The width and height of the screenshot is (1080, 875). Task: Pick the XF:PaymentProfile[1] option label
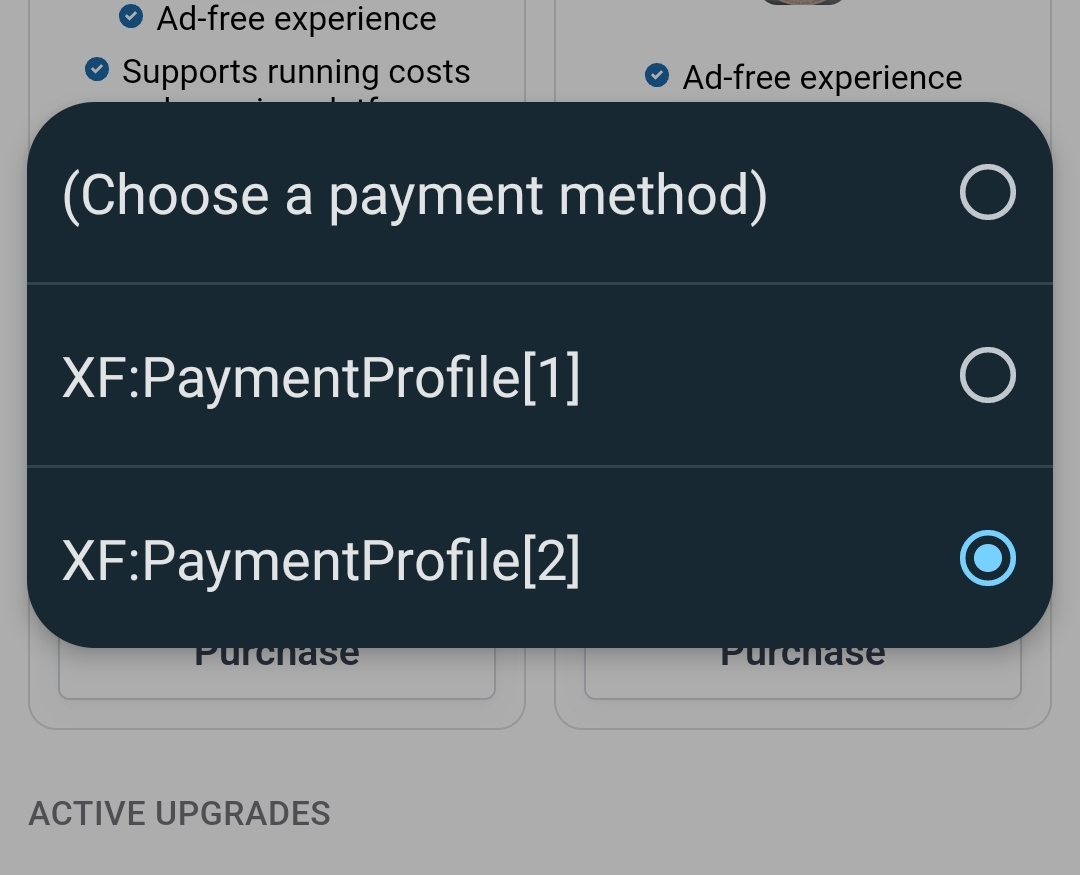(x=321, y=377)
